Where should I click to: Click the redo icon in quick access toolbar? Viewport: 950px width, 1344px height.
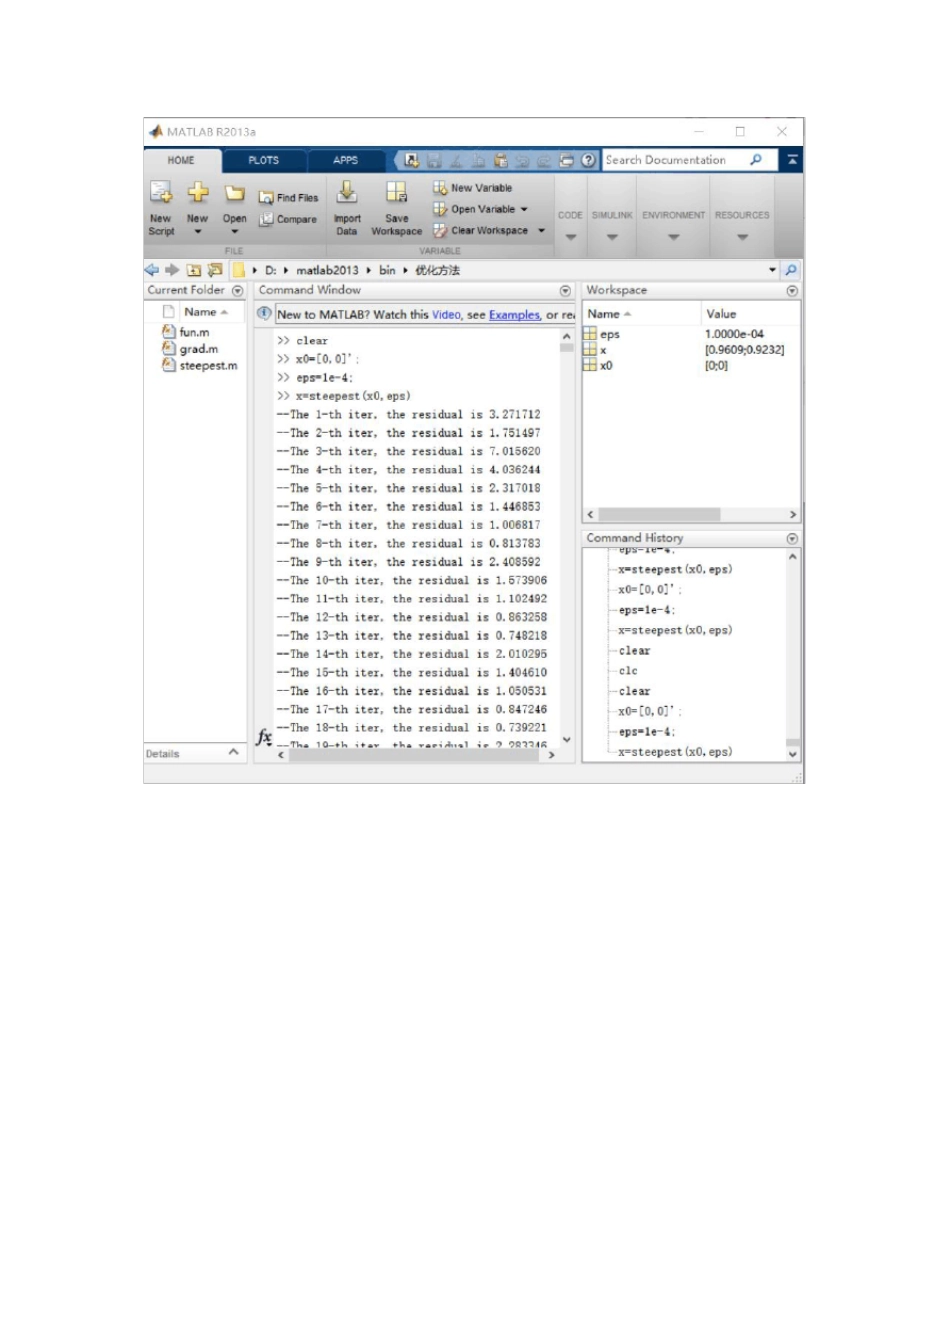point(544,160)
